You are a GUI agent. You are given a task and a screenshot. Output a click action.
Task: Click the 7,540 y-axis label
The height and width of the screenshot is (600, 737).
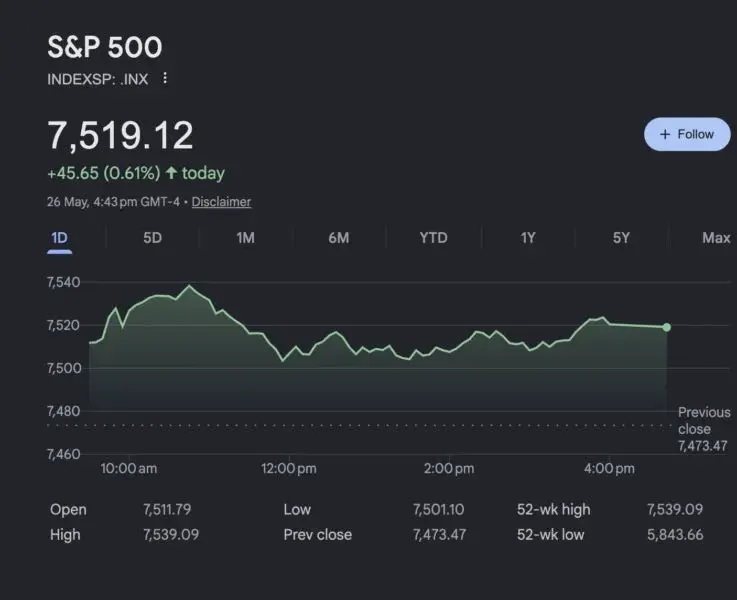pyautogui.click(x=63, y=282)
